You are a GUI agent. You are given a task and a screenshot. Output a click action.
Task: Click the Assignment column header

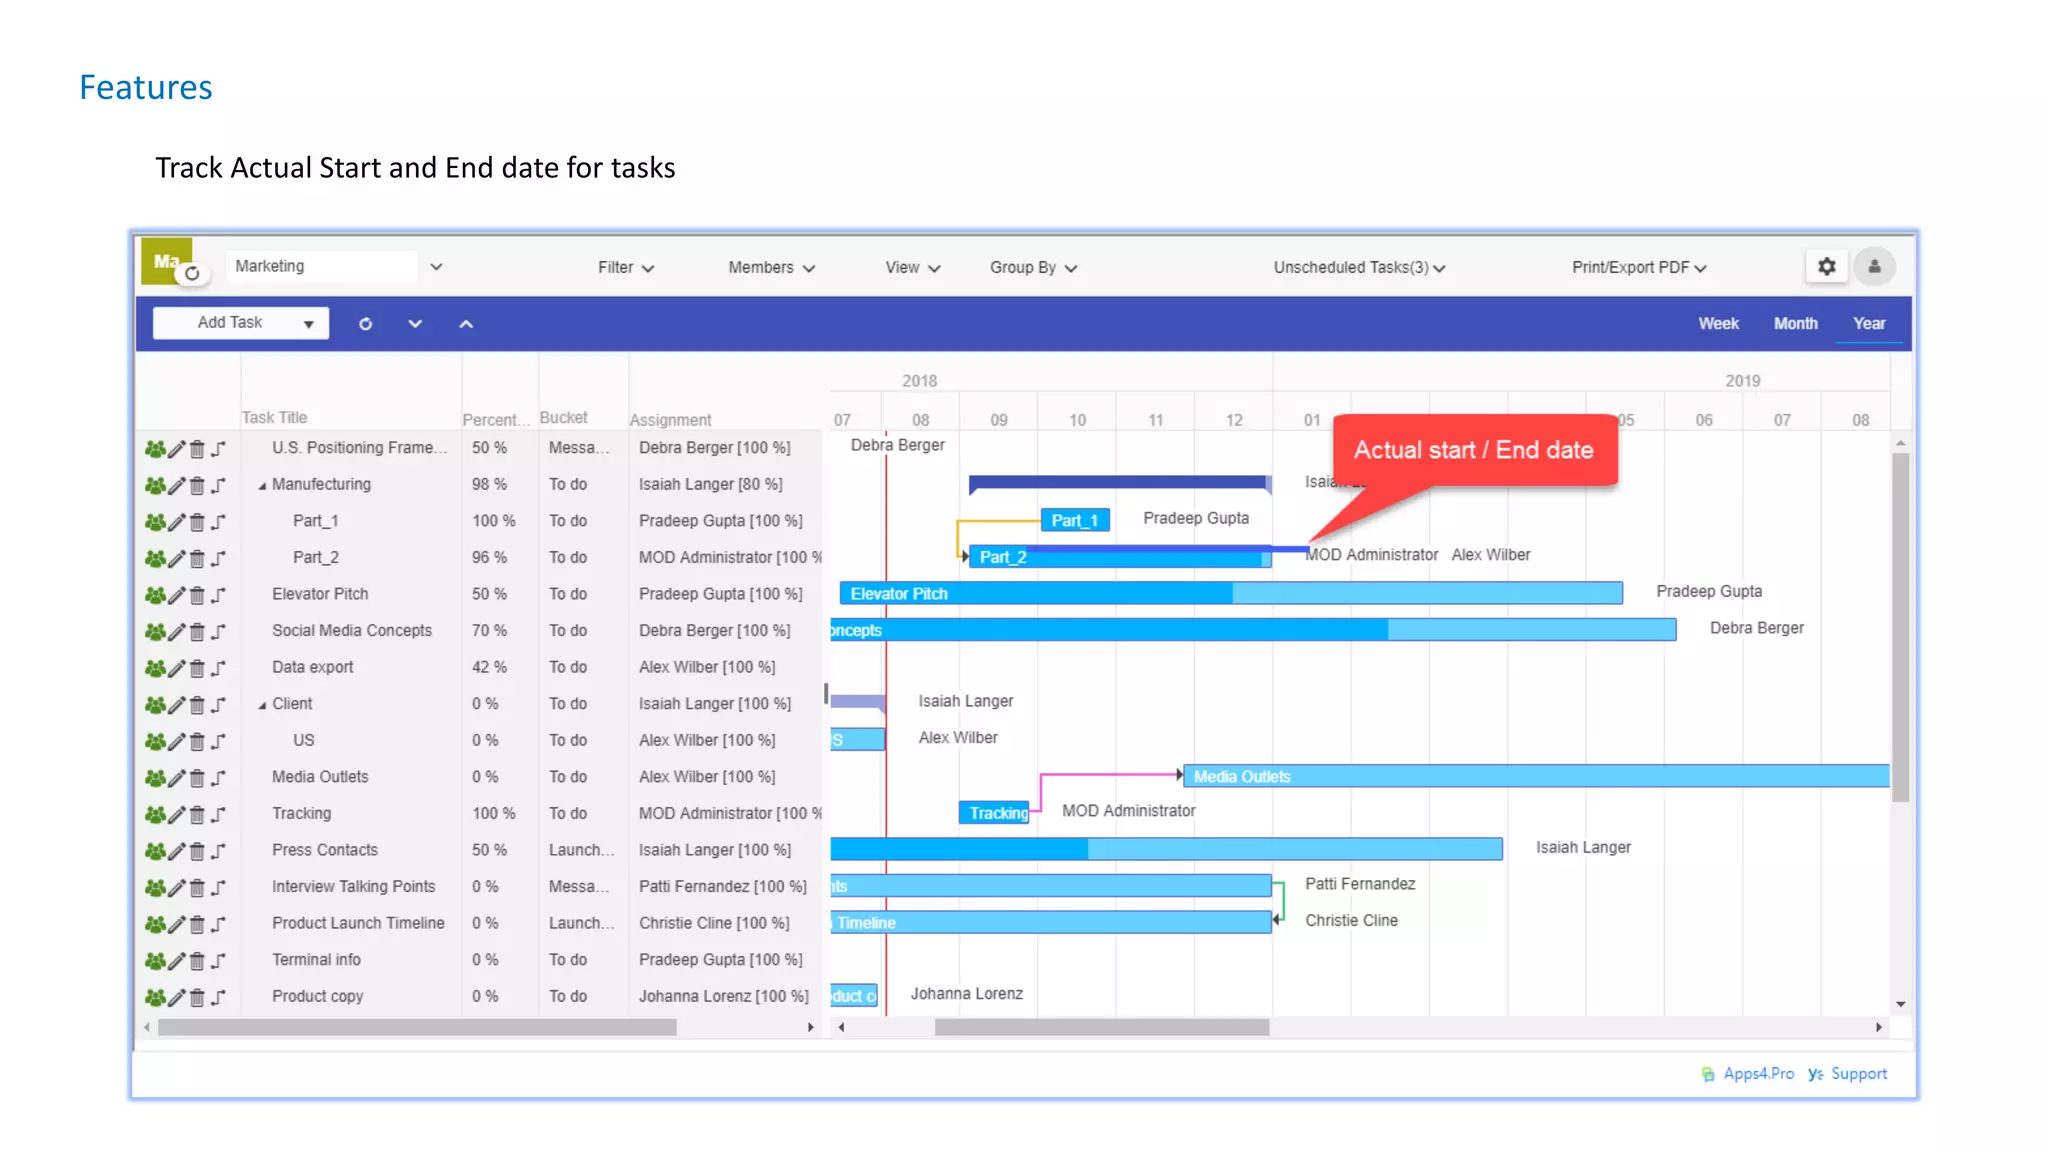click(670, 420)
